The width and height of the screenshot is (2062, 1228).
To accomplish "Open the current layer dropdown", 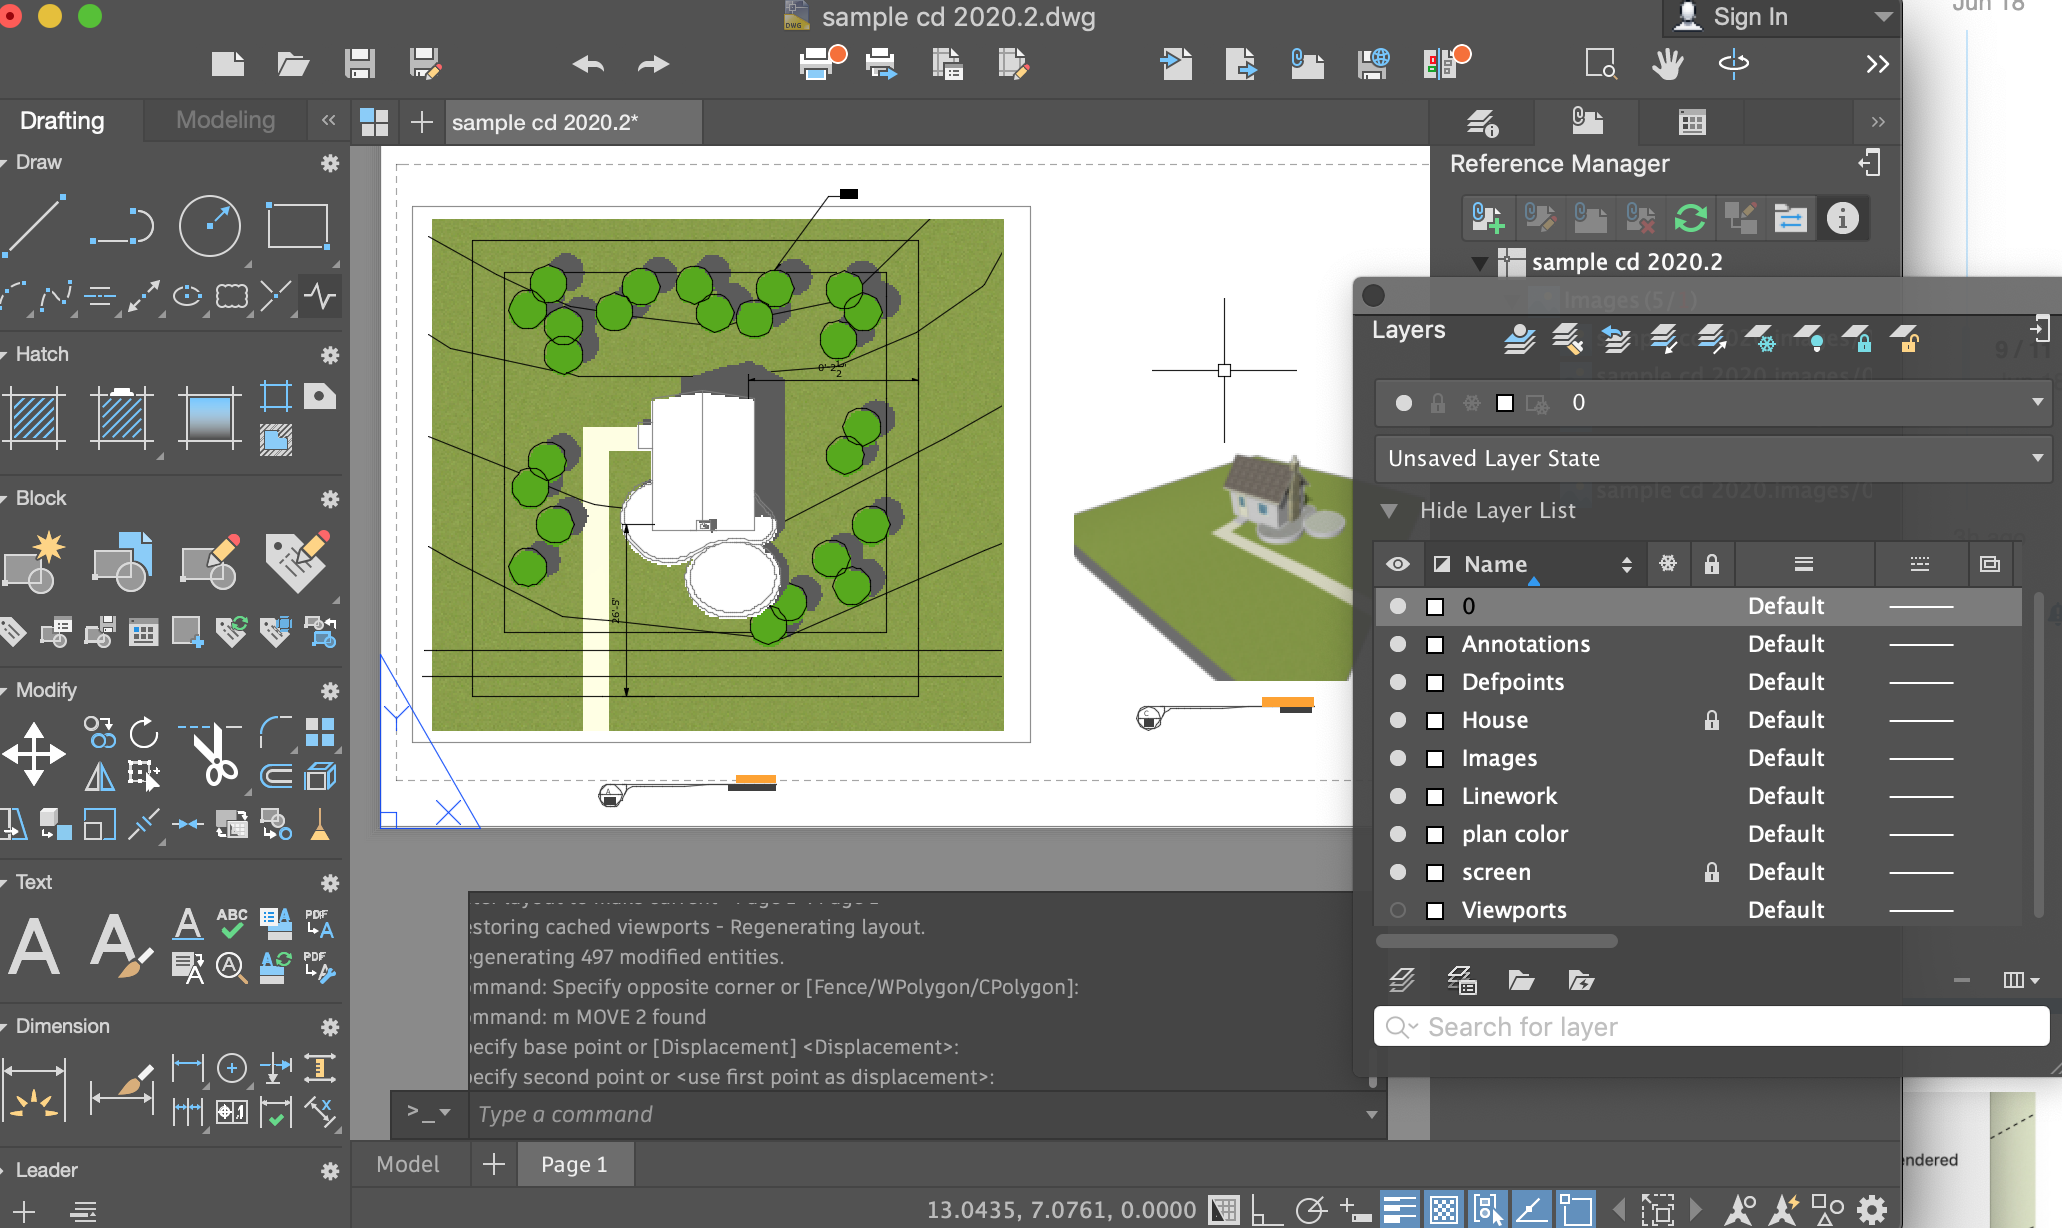I will (x=1713, y=403).
